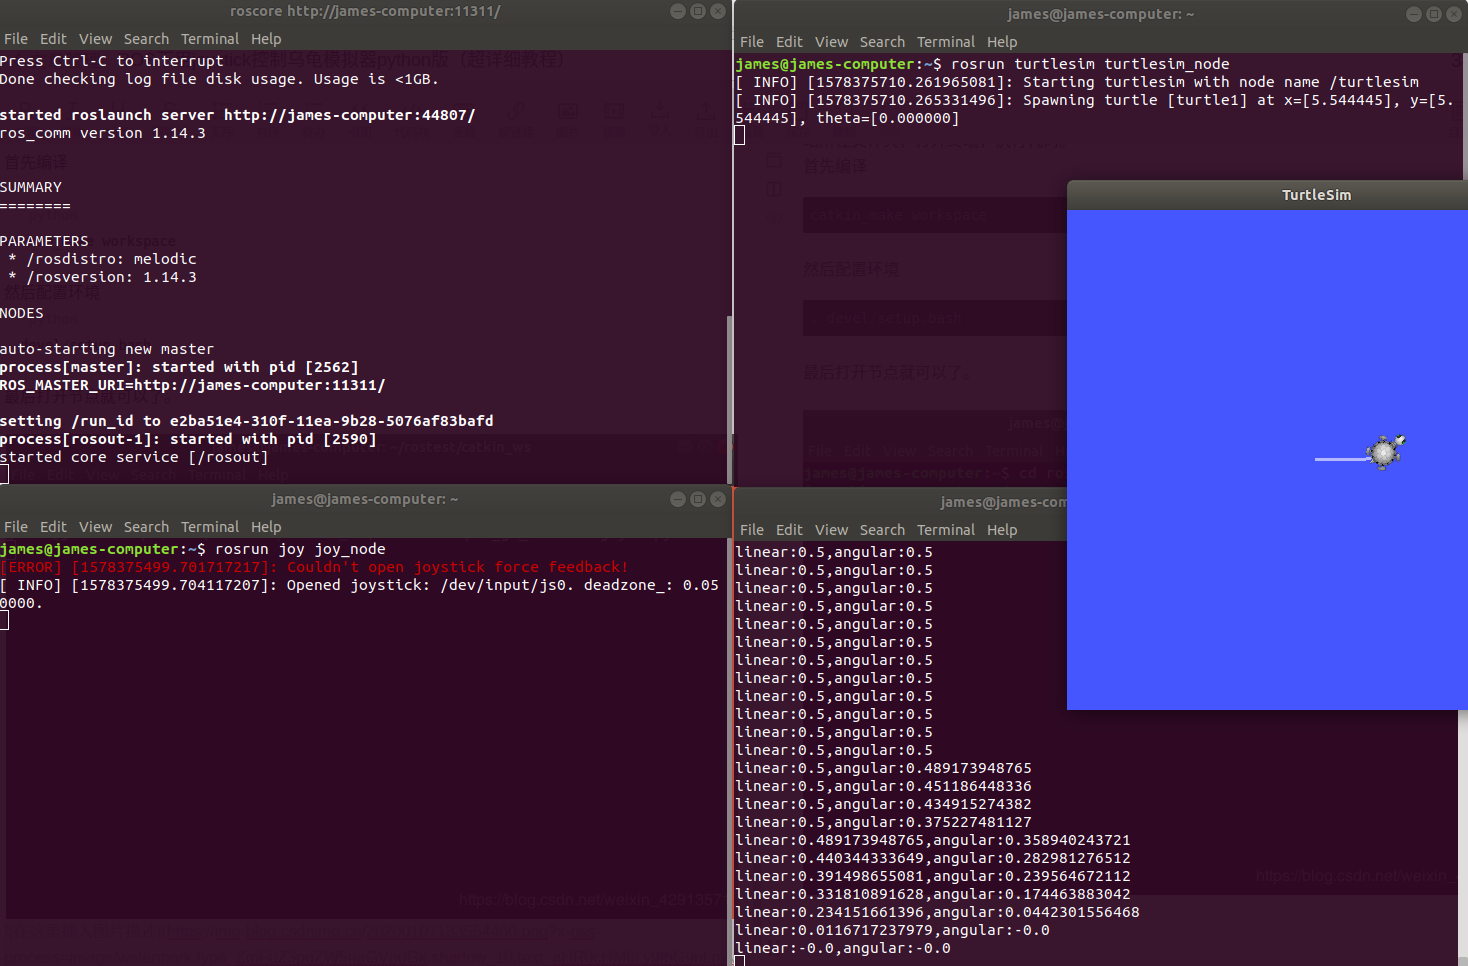Open File menu in linear/angular output terminal
1468x966 pixels.
click(752, 530)
